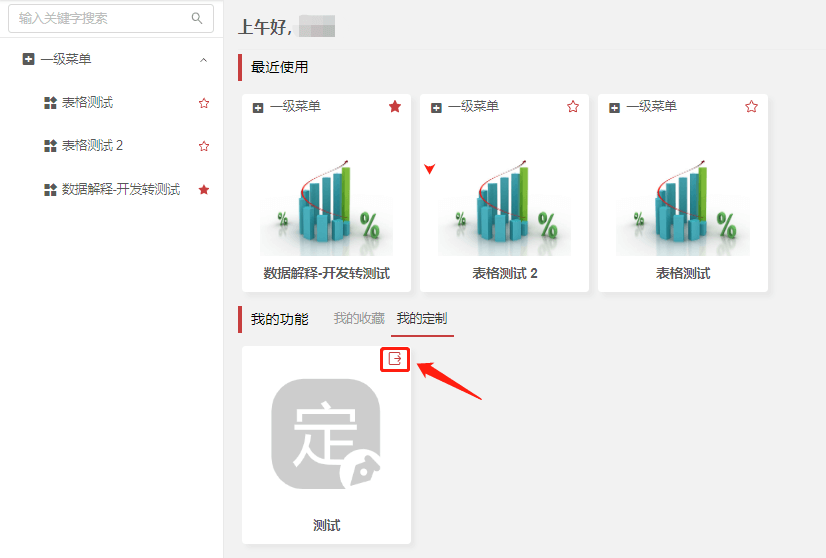
Task: Click the 表格测试 card title
Action: click(683, 273)
